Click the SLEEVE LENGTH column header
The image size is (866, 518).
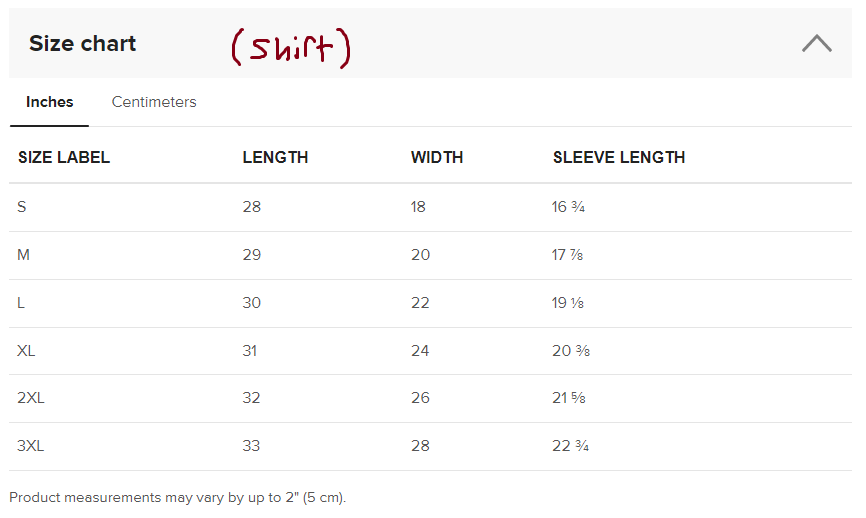point(619,157)
